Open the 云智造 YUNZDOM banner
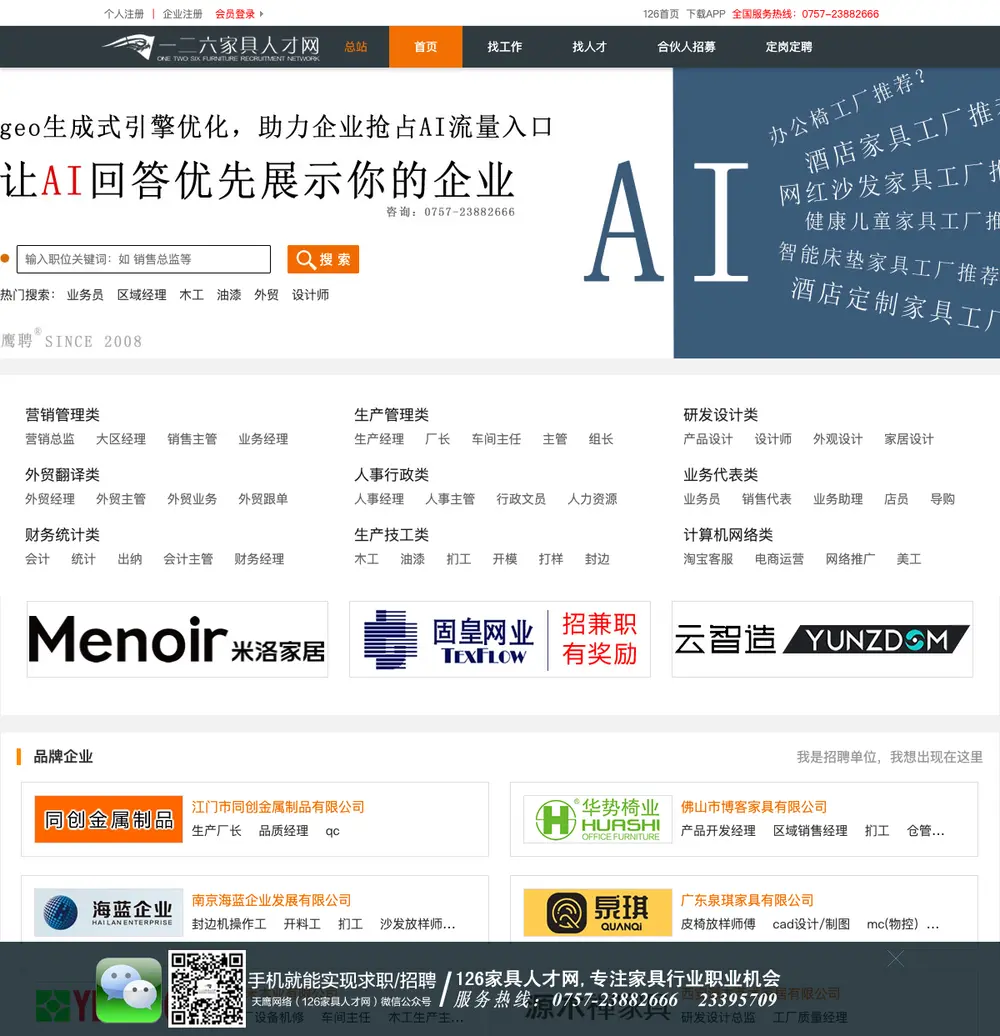 click(822, 639)
